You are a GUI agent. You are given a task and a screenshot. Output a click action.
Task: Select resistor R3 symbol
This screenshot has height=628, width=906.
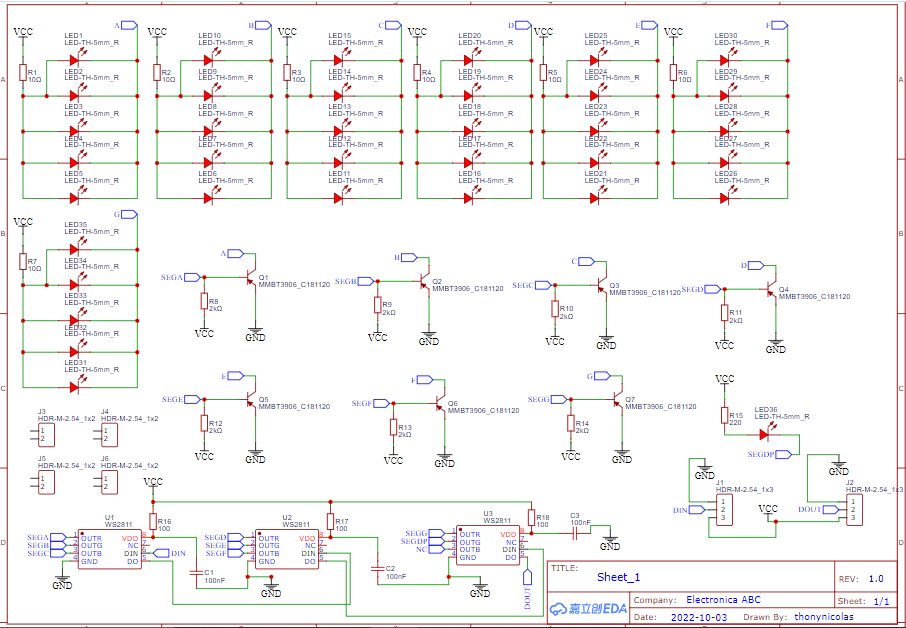pos(287,73)
